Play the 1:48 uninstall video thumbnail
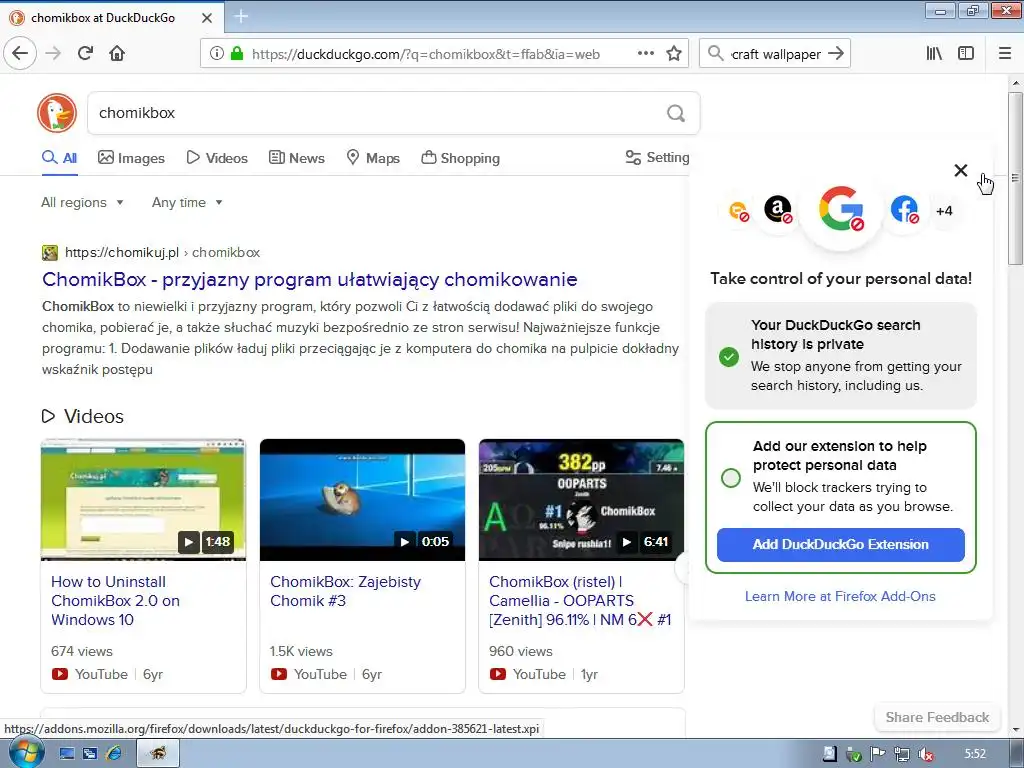Viewport: 1024px width, 768px height. [143, 500]
